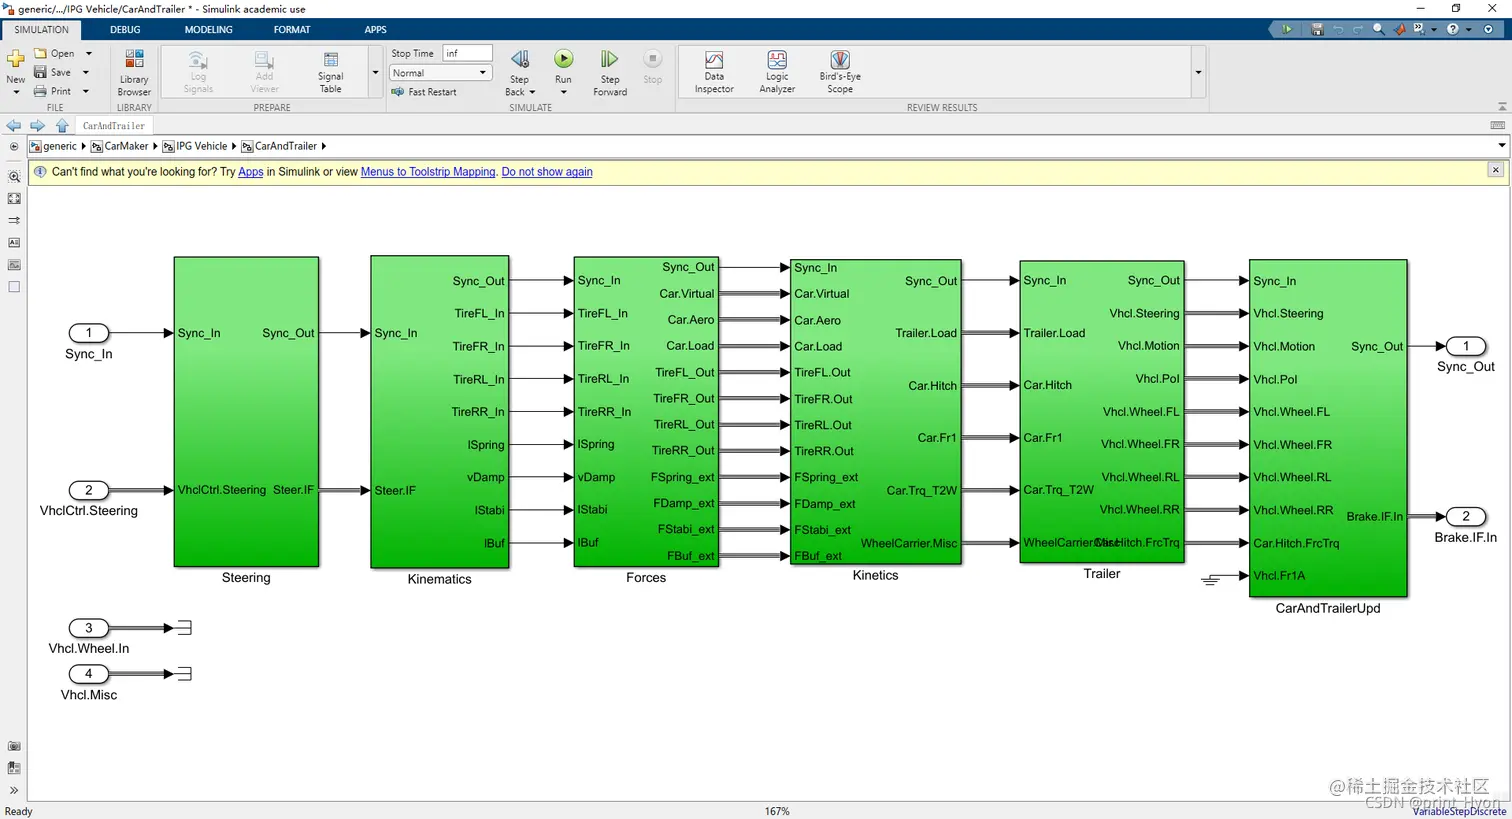Open the Bird's-Eye Scope

pyautogui.click(x=840, y=72)
